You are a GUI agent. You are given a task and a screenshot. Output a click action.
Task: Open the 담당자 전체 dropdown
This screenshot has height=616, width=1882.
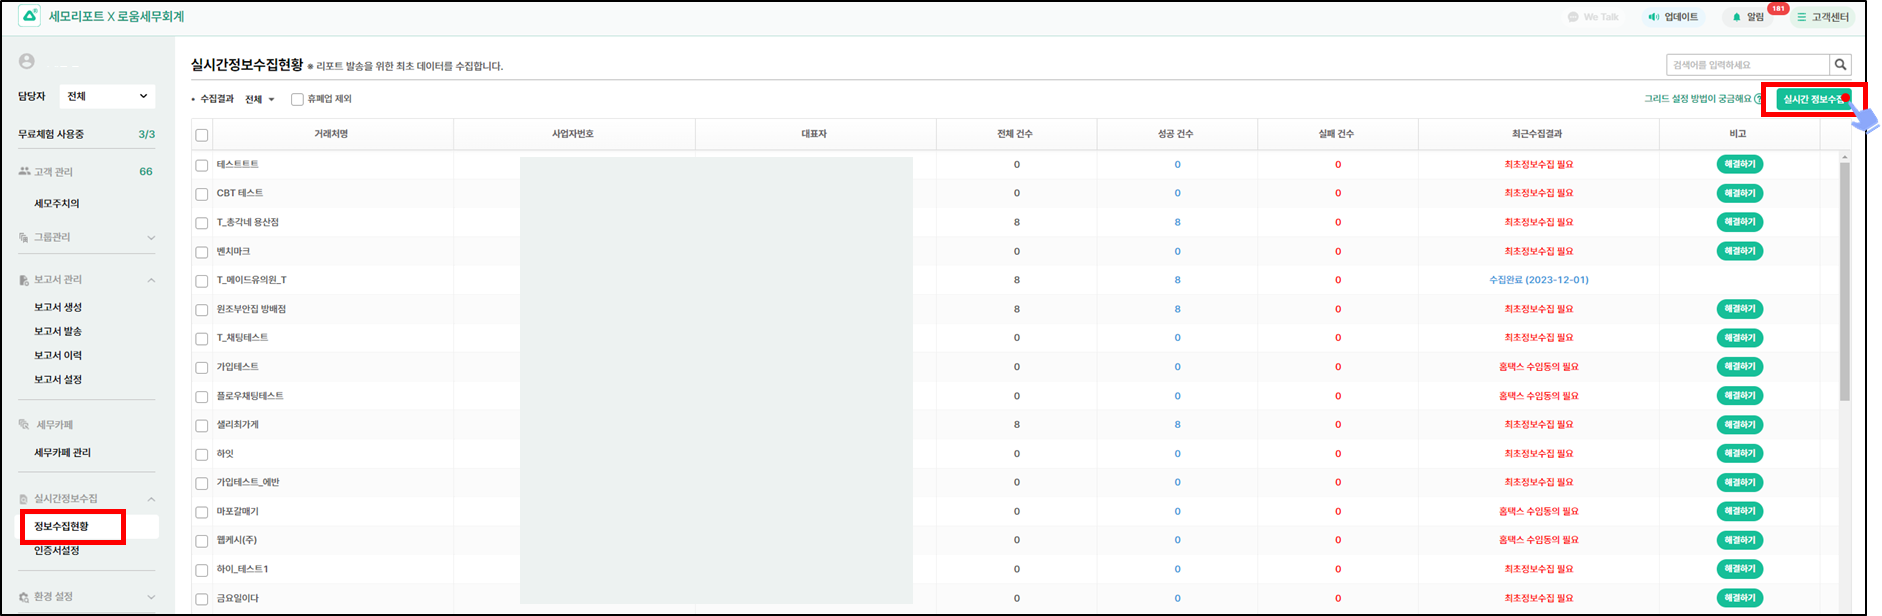pyautogui.click(x=107, y=96)
